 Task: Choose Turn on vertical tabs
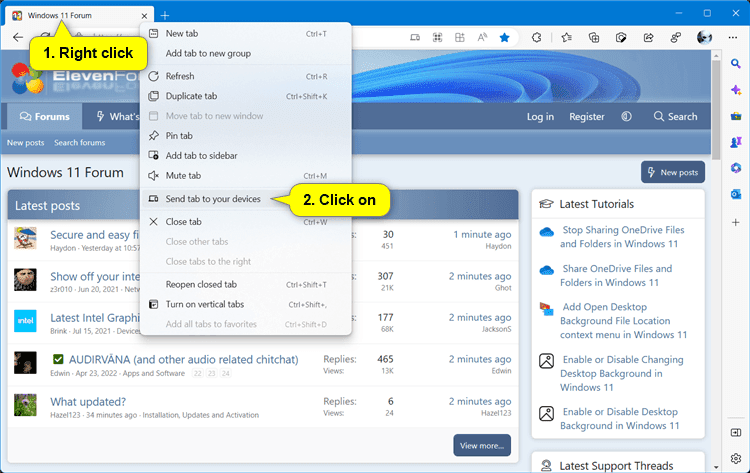(x=246, y=305)
